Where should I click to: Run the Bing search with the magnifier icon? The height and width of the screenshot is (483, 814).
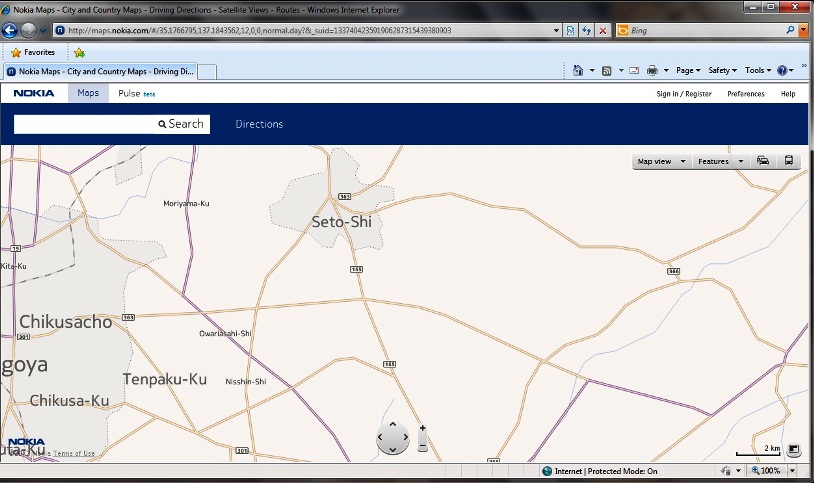790,30
